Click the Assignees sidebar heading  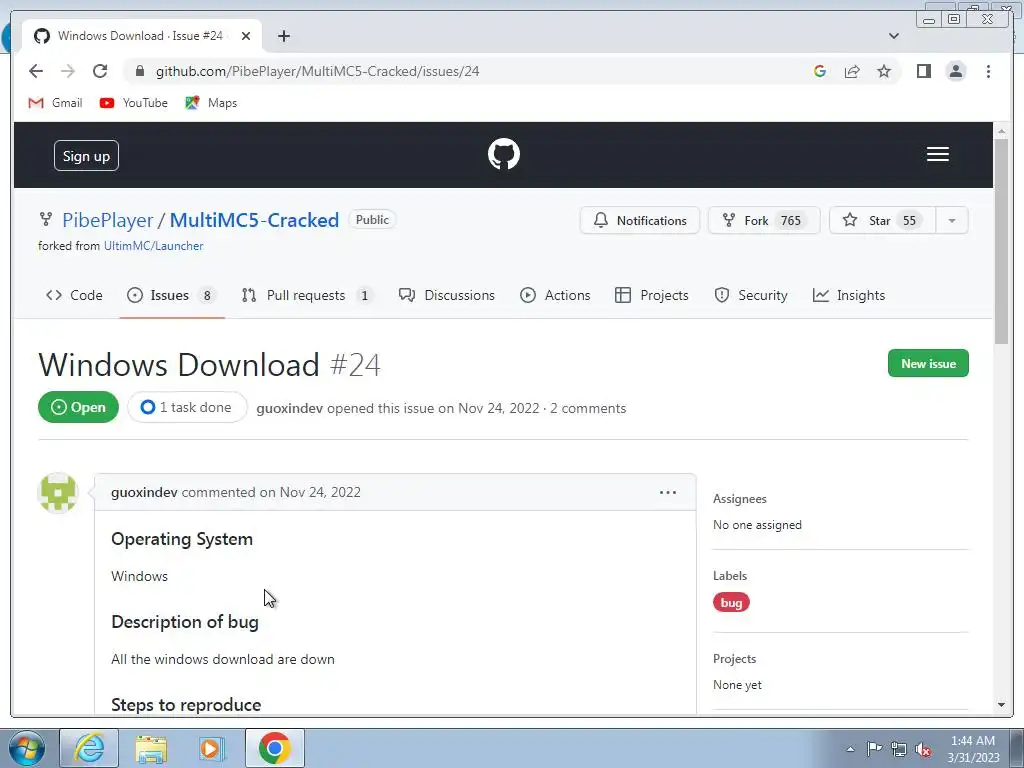[740, 499]
